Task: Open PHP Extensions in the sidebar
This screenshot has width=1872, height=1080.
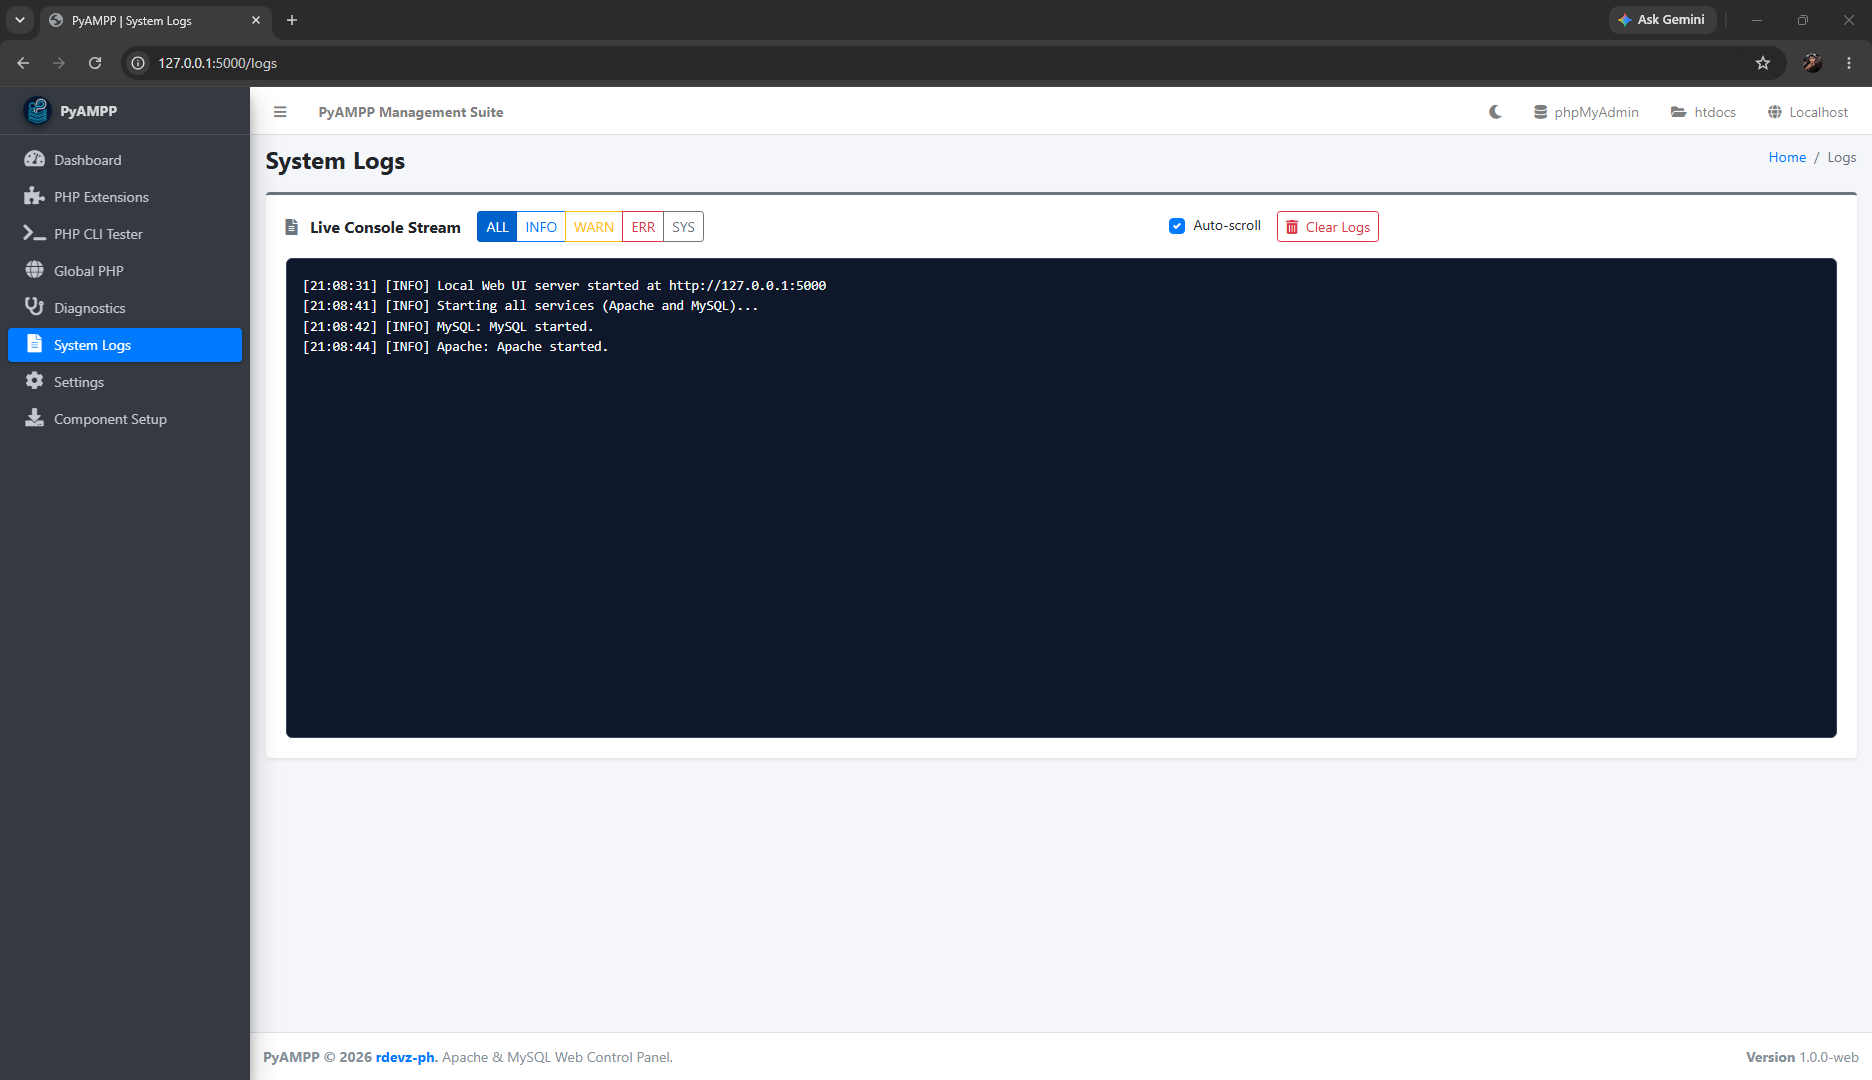Action: pos(125,197)
